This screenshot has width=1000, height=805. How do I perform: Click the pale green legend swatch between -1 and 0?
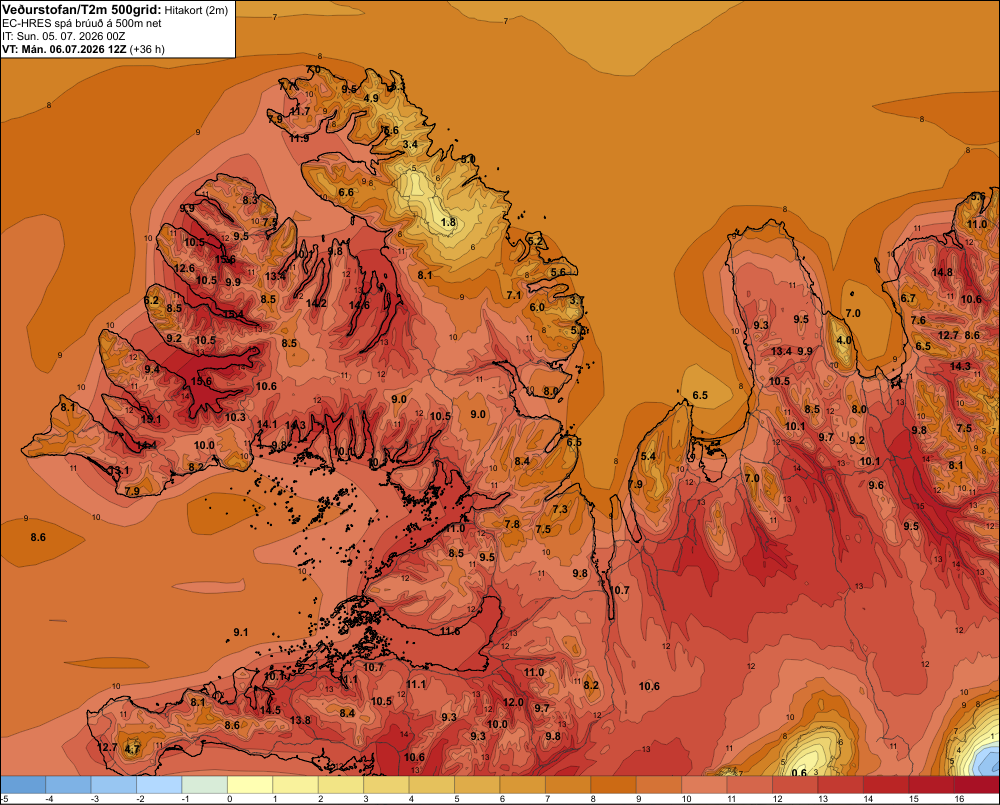pos(205,784)
